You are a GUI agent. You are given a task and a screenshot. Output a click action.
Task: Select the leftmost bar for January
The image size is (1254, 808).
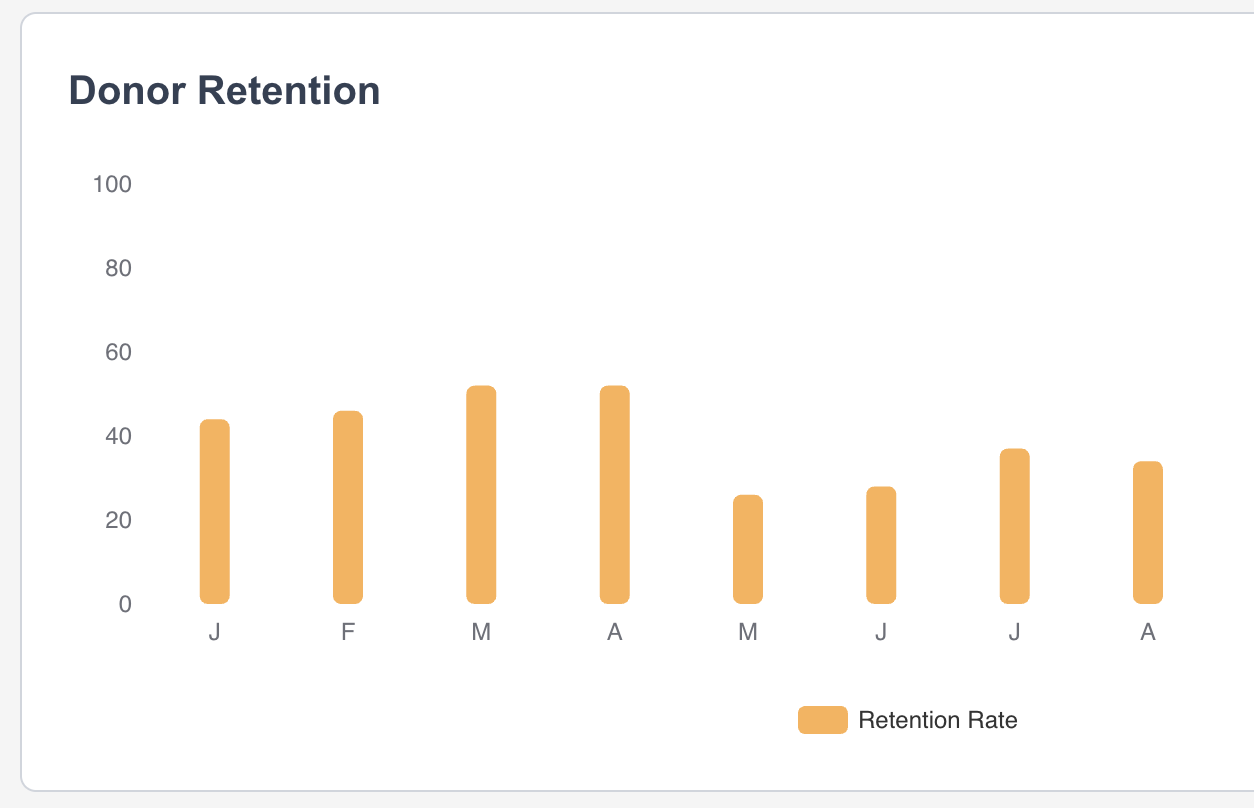(215, 511)
